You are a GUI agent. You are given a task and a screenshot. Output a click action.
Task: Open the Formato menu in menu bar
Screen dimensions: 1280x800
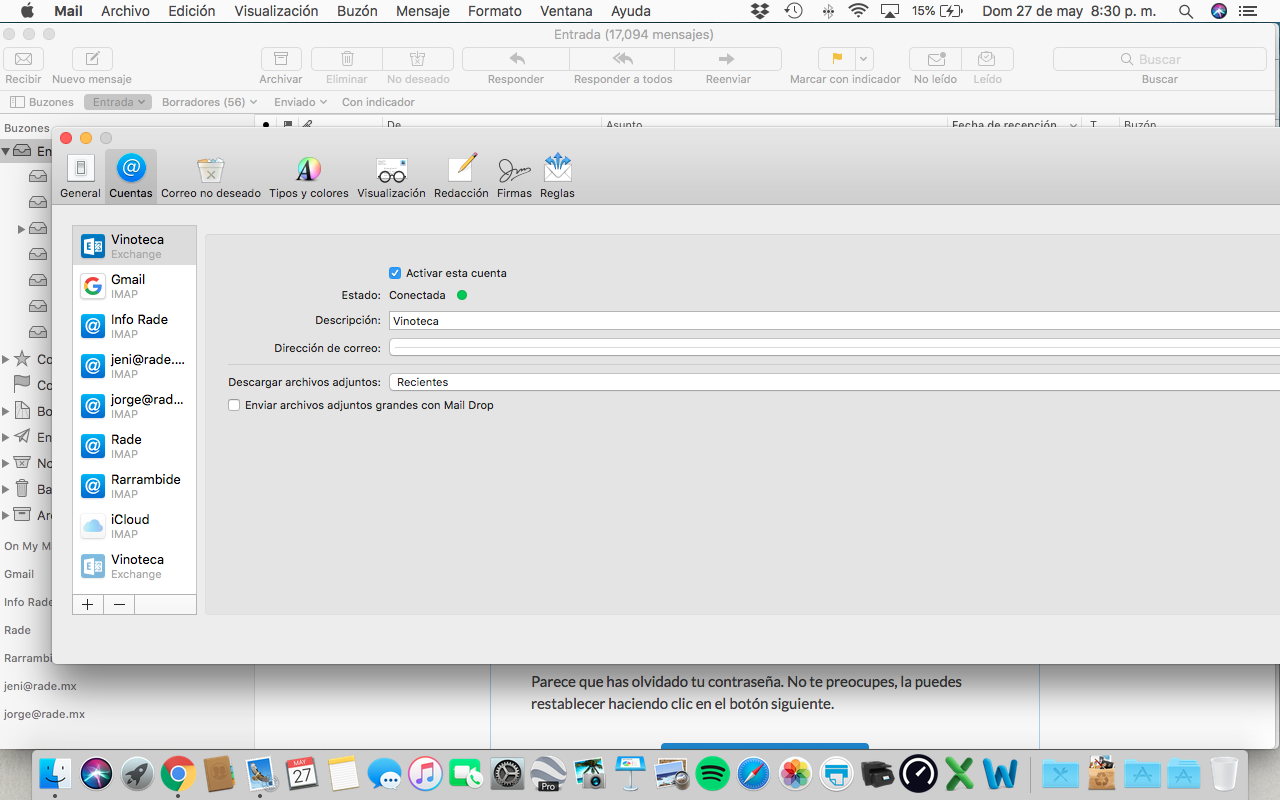click(495, 11)
